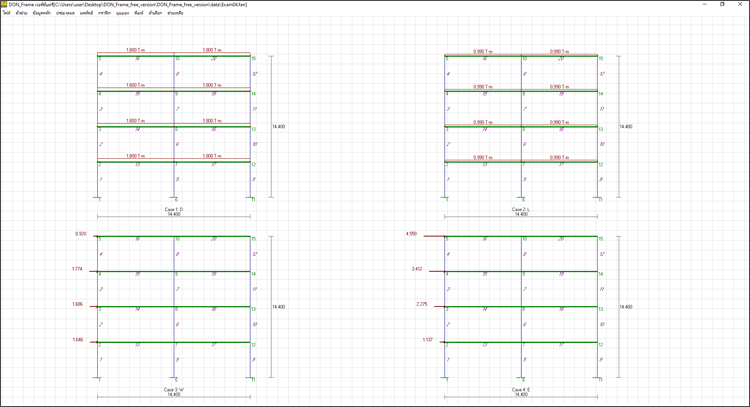750x407 pixels.
Task: Open the ไฟล์ (File) menu
Action: coord(5,12)
